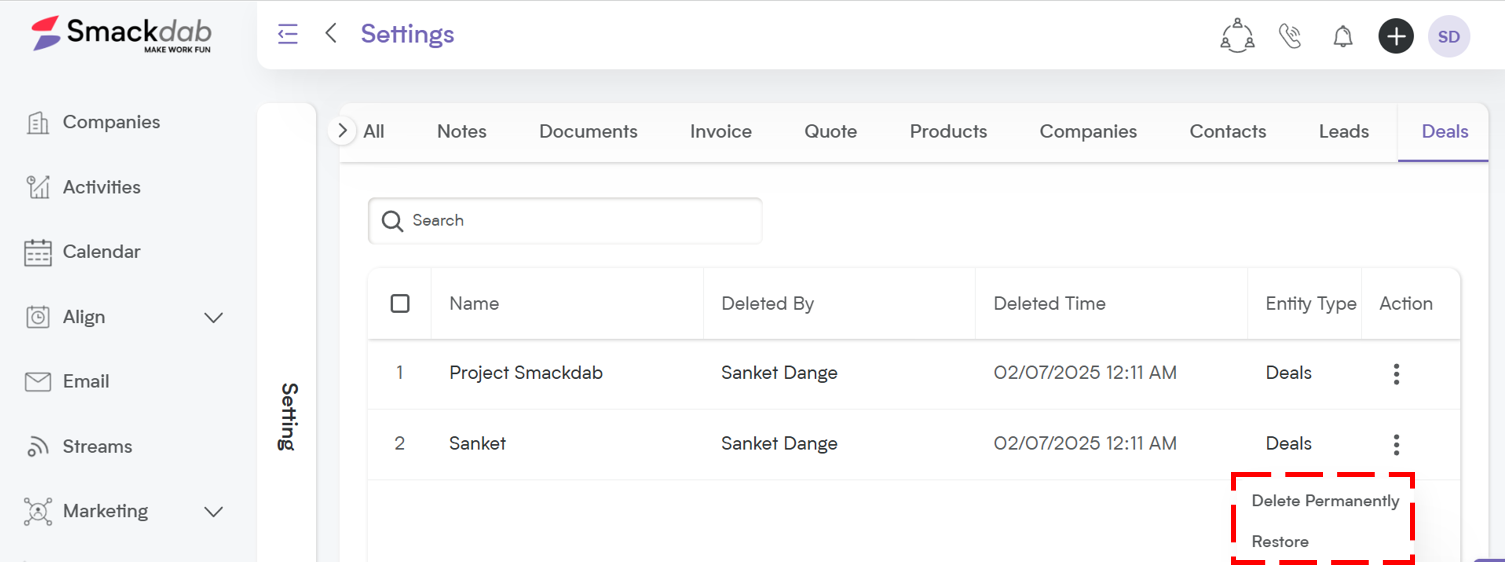Switch to the Contacts tab
This screenshot has height=567, width=1505.
pos(1228,131)
